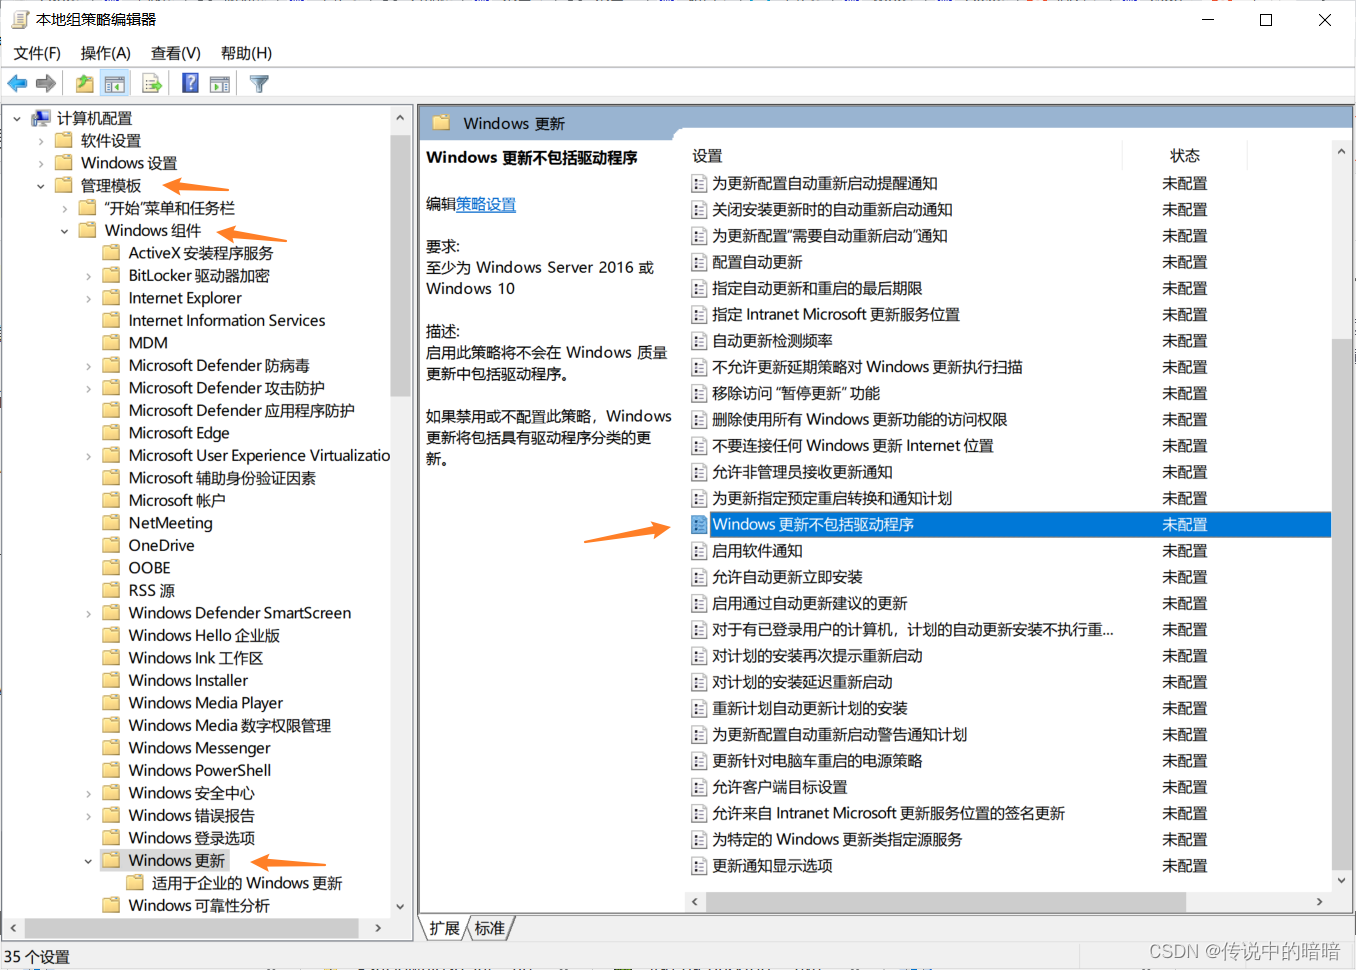Toggle the show/hide console tree icon
The width and height of the screenshot is (1356, 970).
[x=115, y=84]
